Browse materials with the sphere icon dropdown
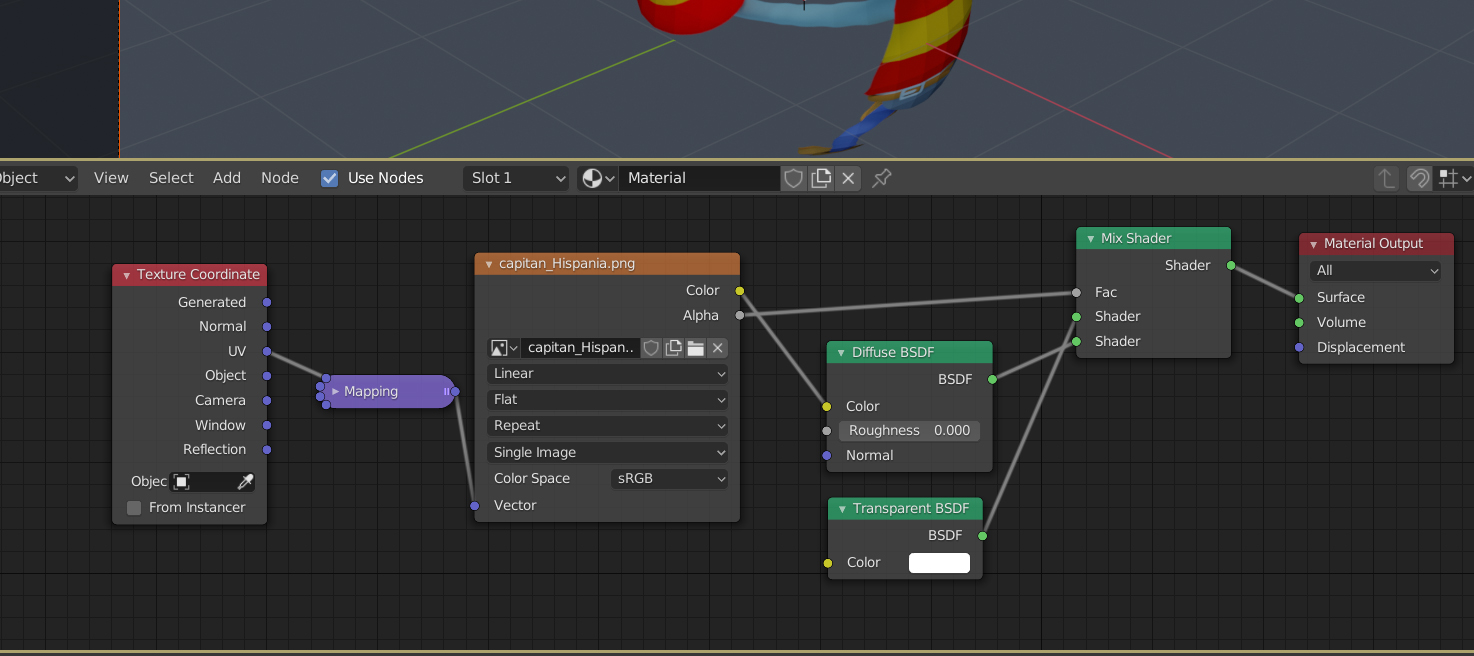 (x=598, y=178)
